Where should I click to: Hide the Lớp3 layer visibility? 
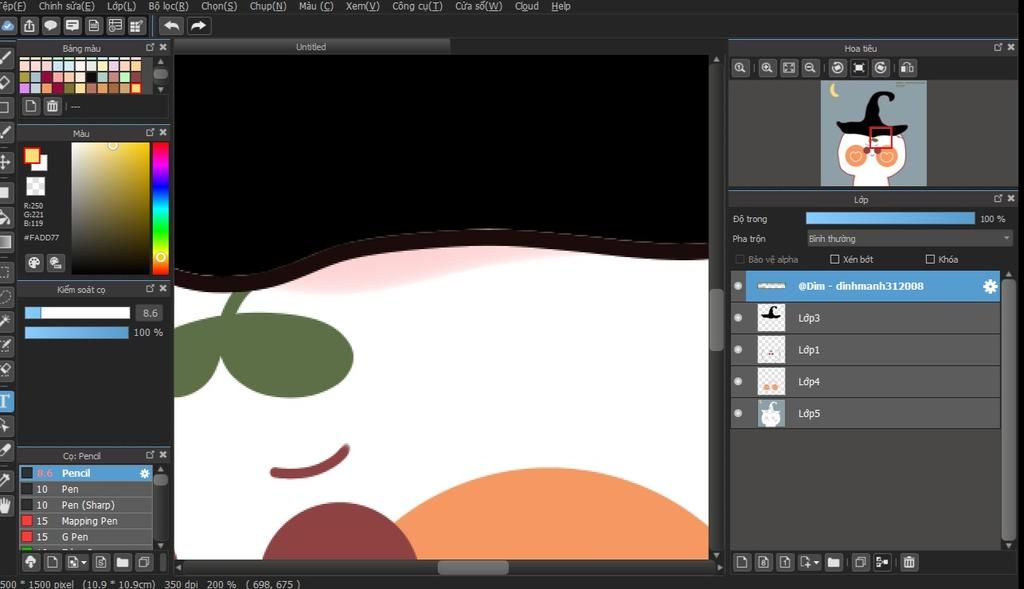click(738, 318)
